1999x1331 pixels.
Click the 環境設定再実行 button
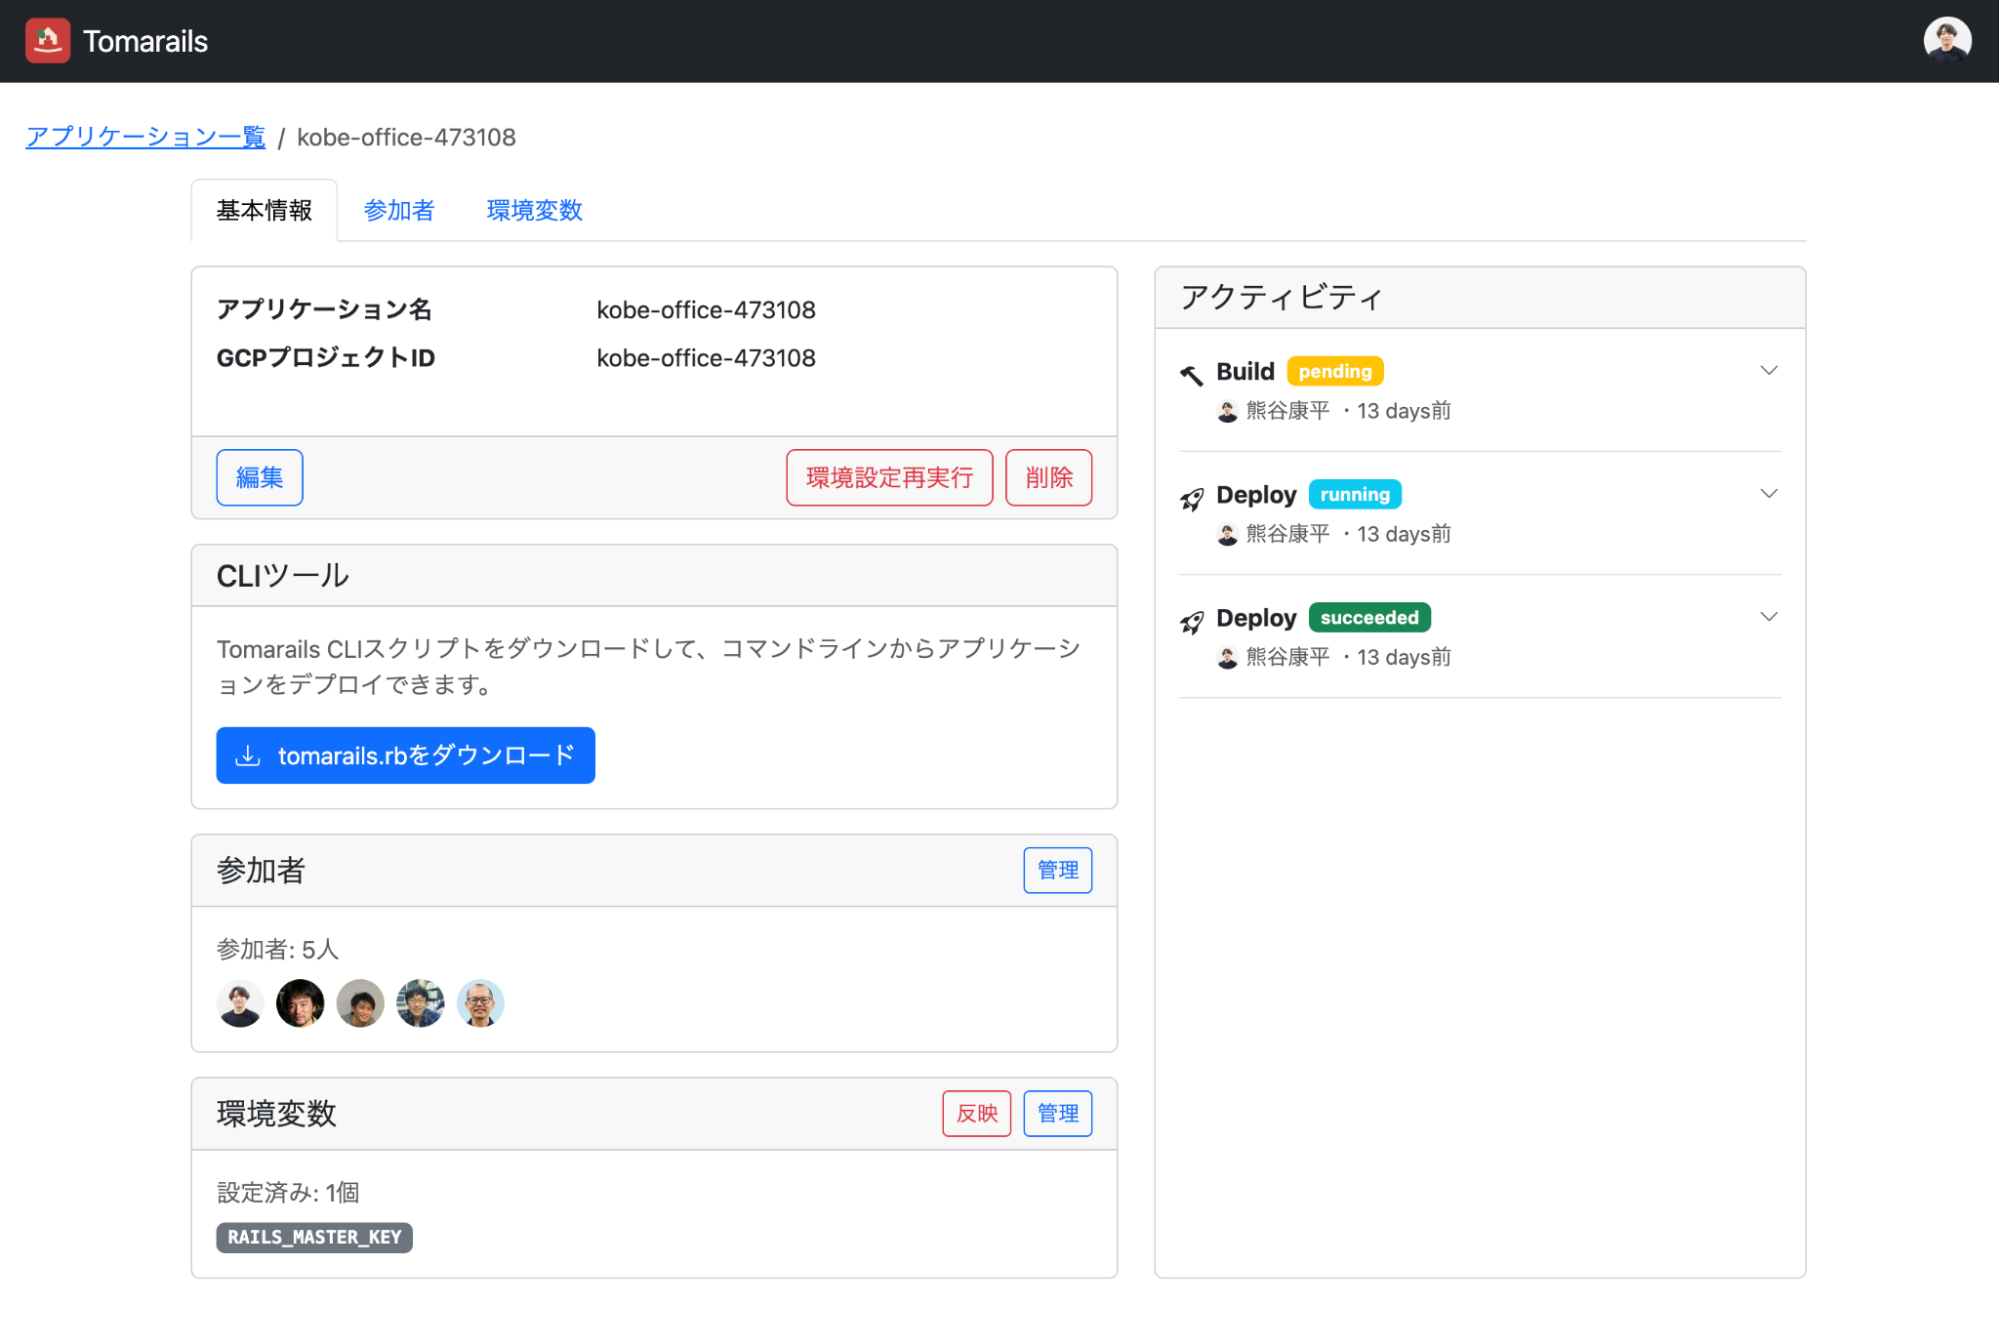point(889,477)
